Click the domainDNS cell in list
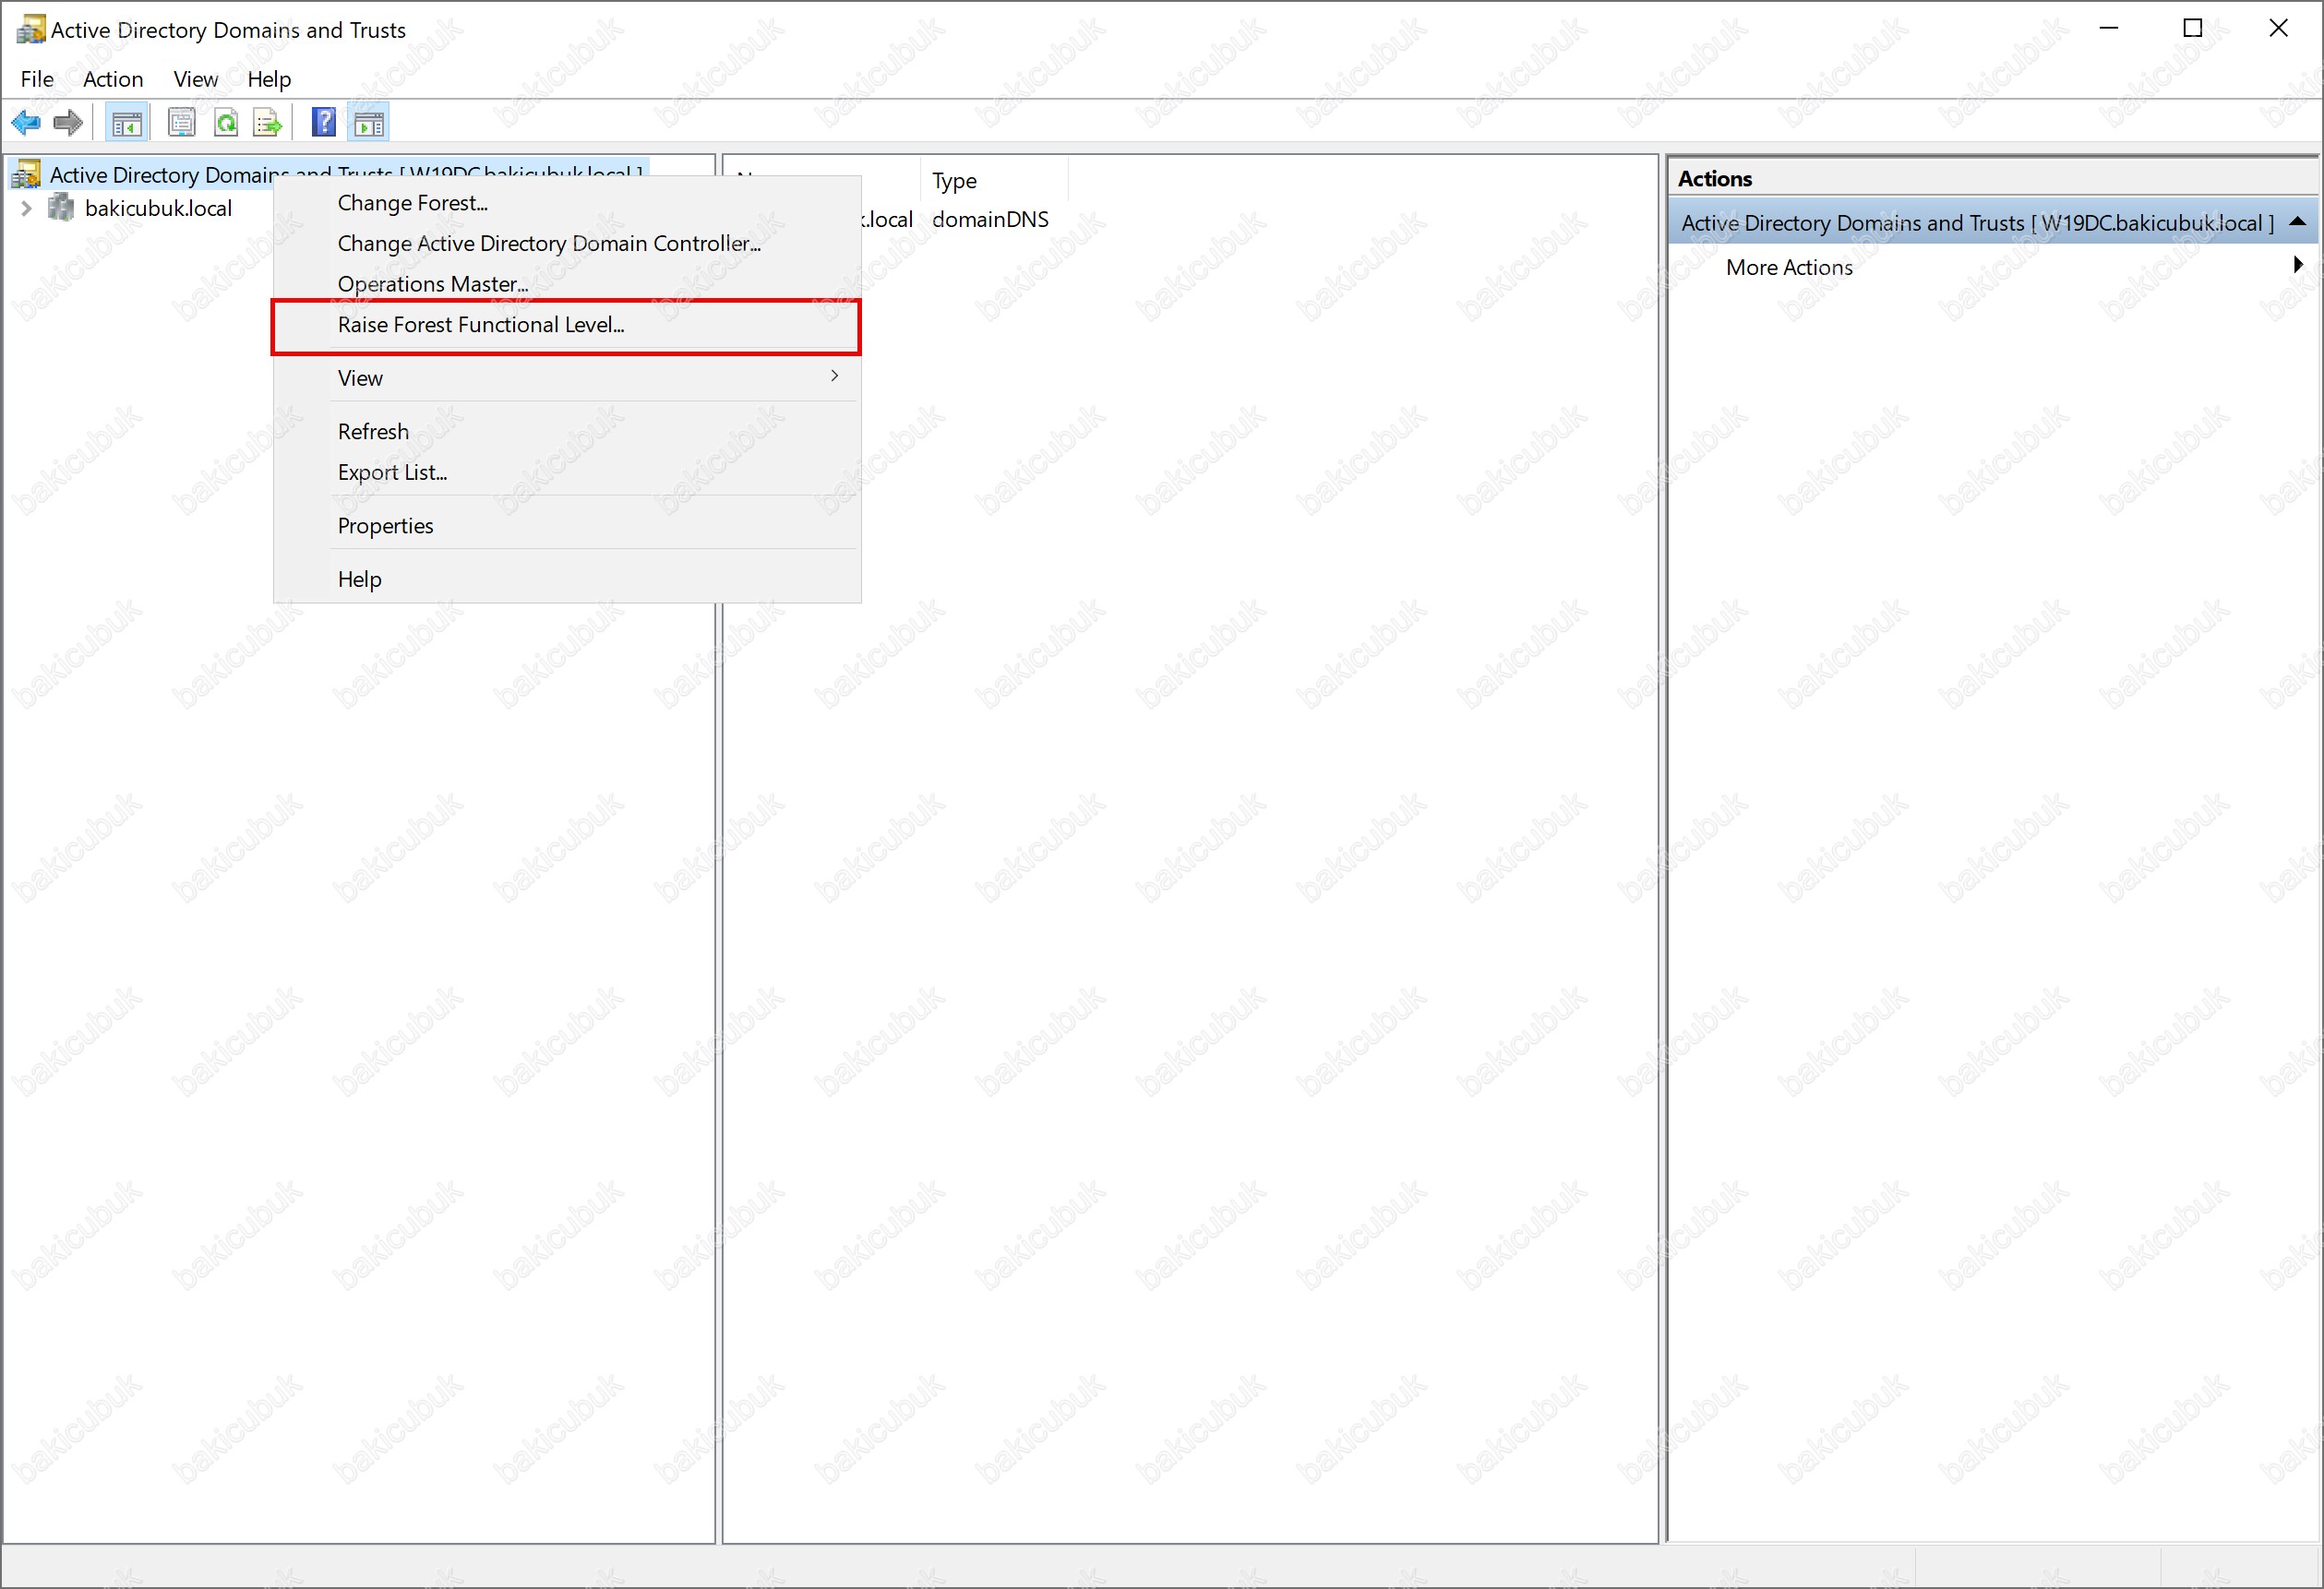2324x1589 pixels. (x=990, y=219)
